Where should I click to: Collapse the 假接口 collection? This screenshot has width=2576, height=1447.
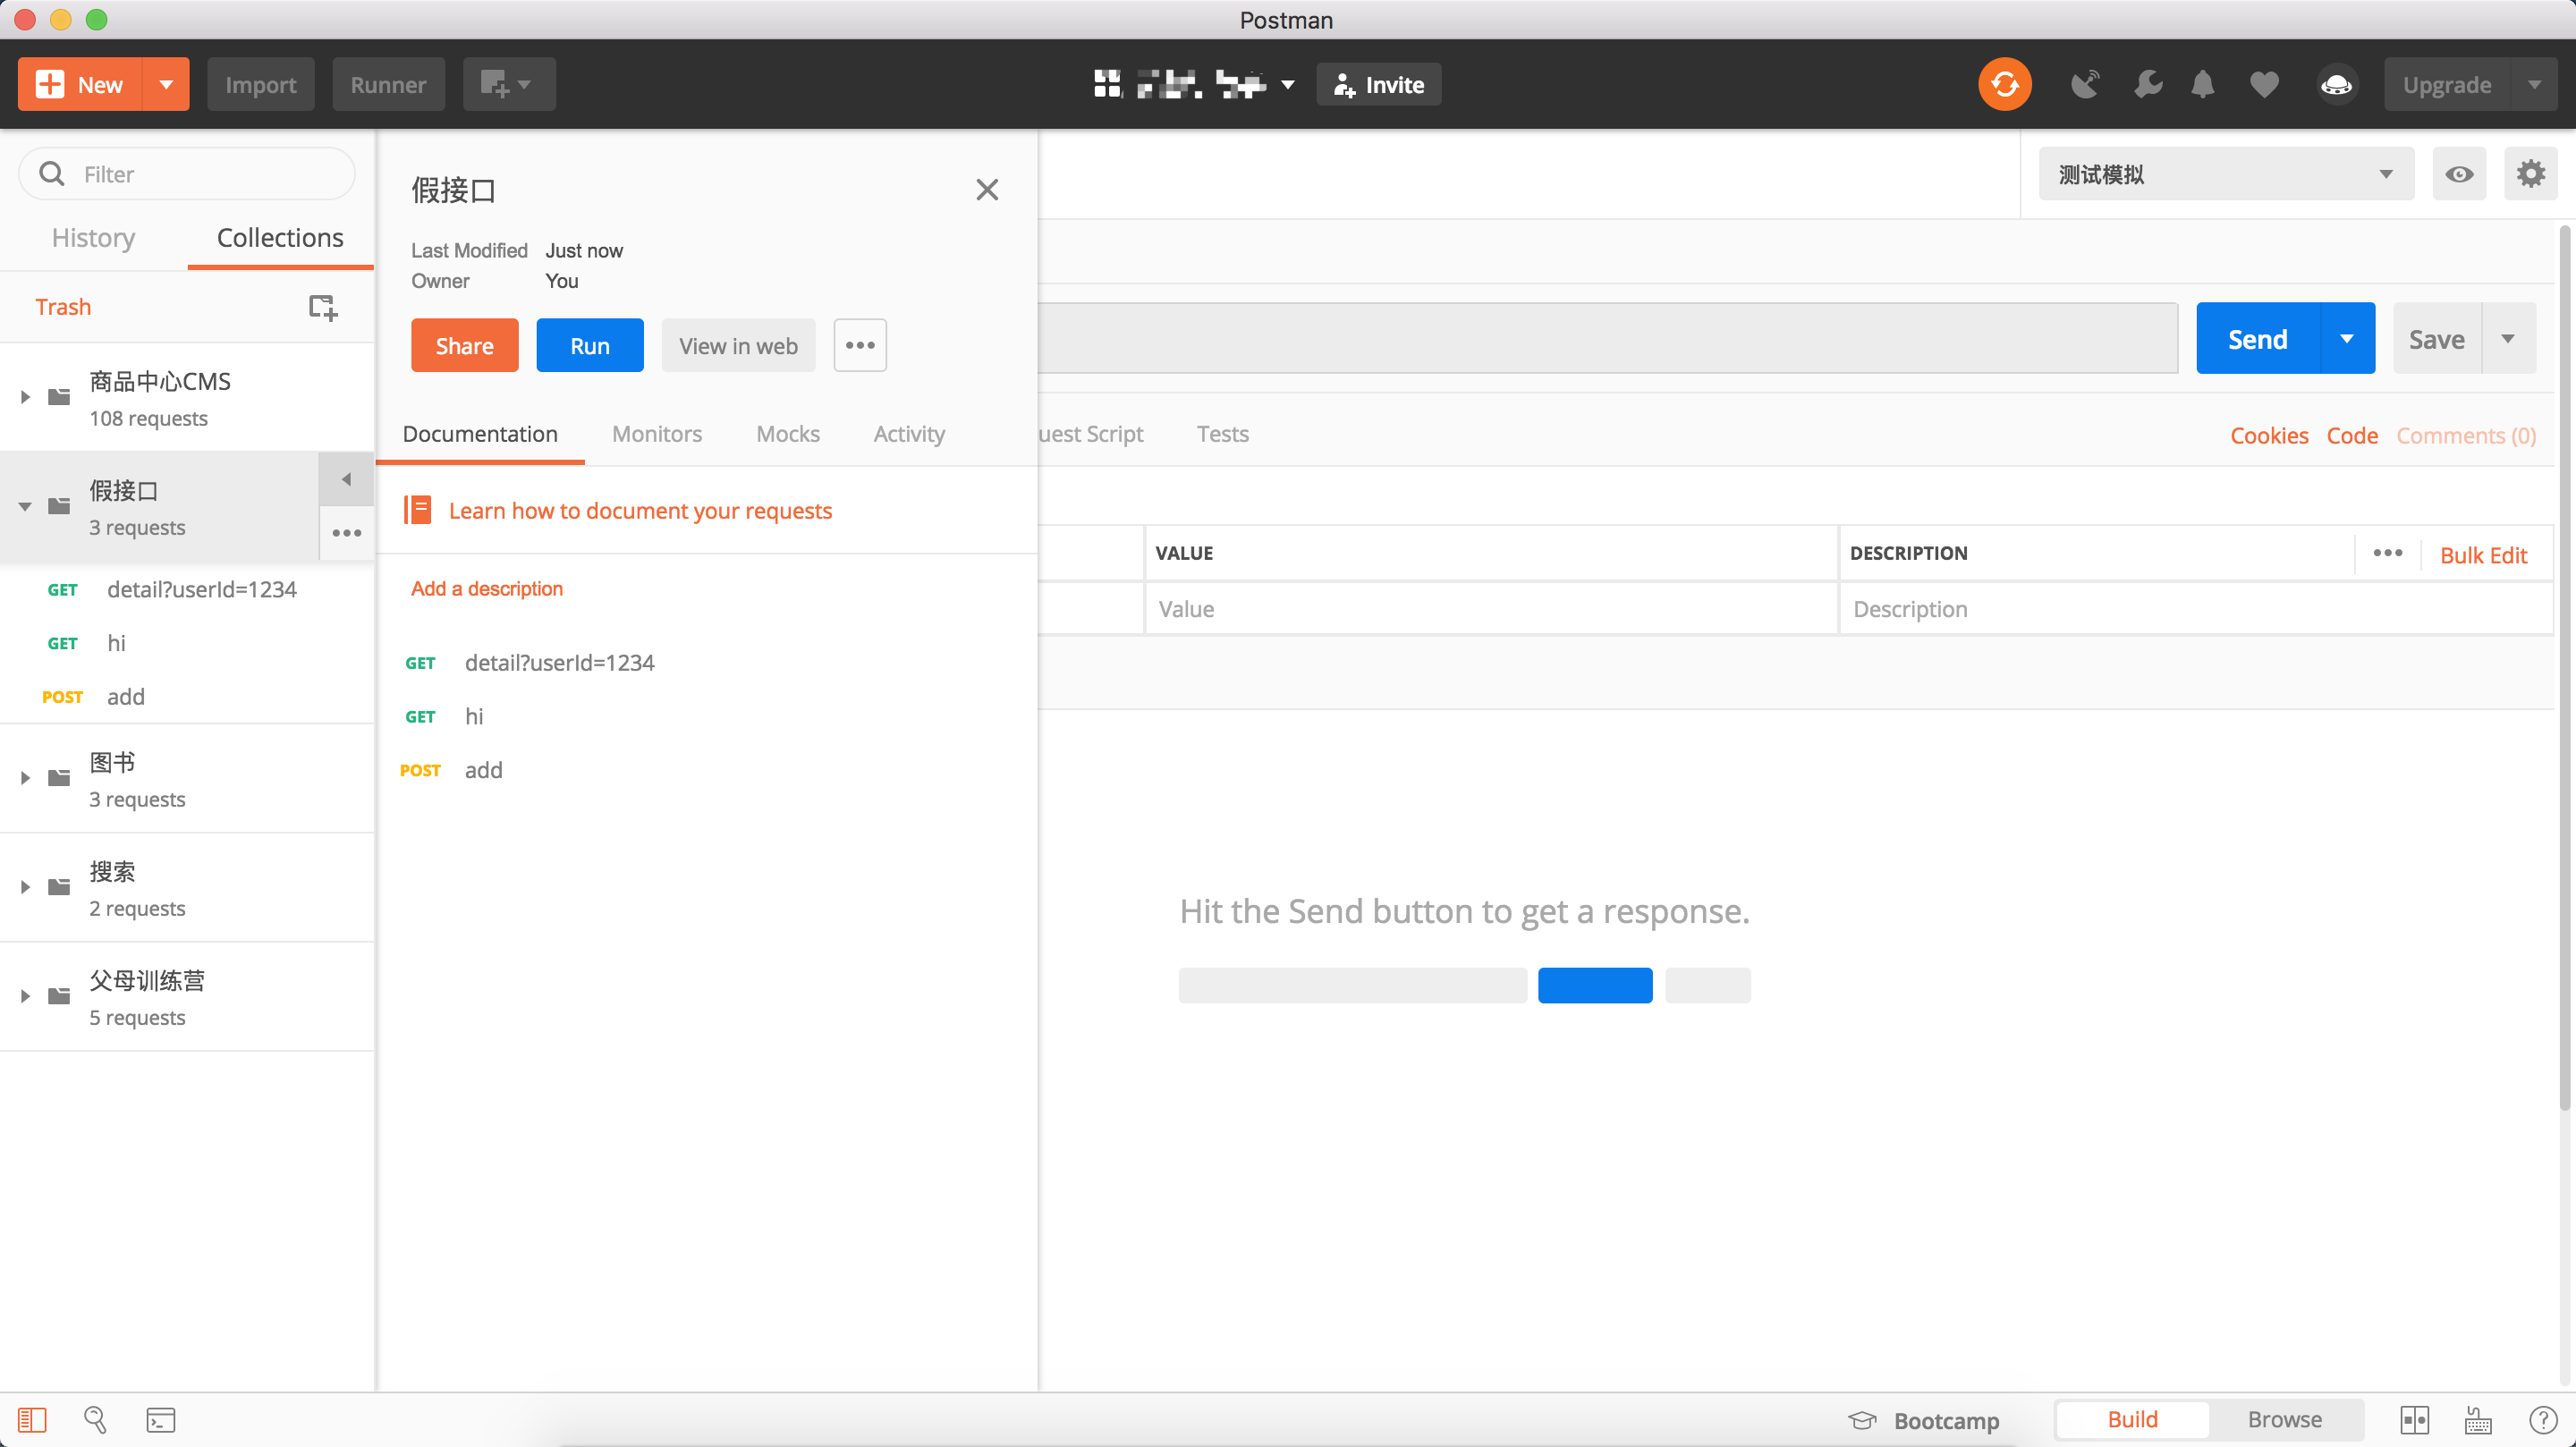(25, 506)
